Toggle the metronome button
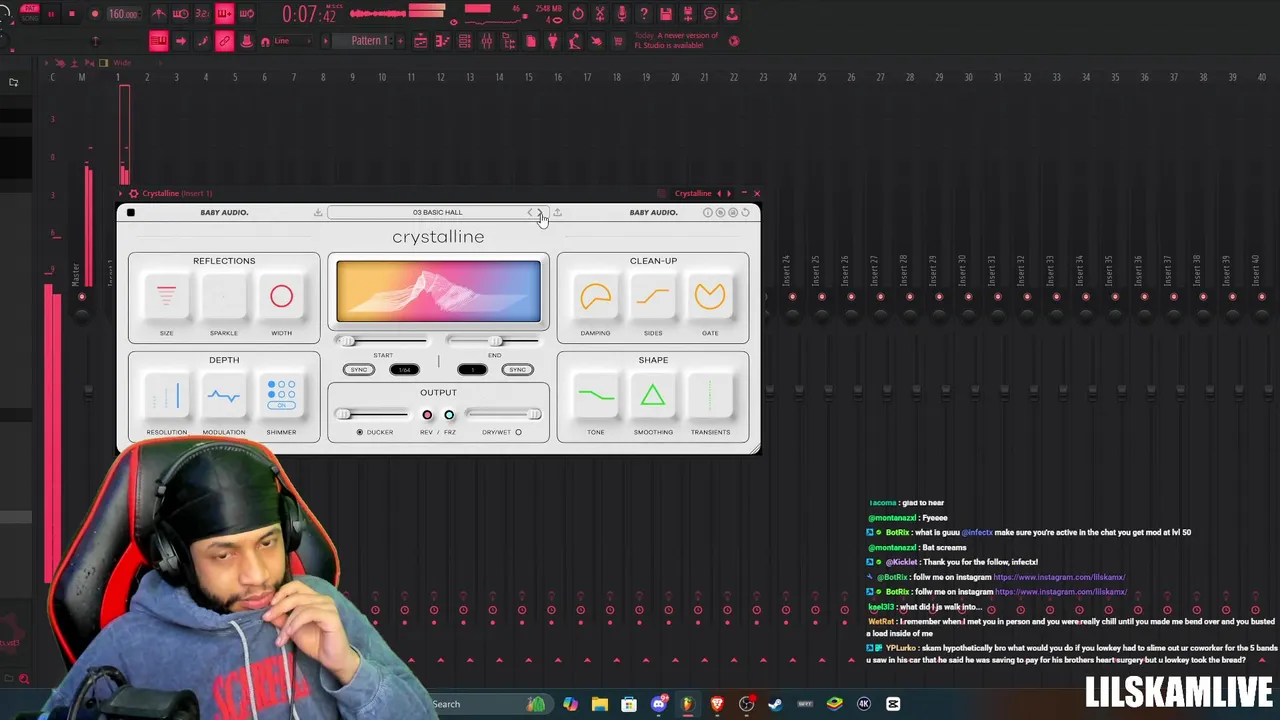Viewport: 1280px width, 720px height. [x=159, y=14]
